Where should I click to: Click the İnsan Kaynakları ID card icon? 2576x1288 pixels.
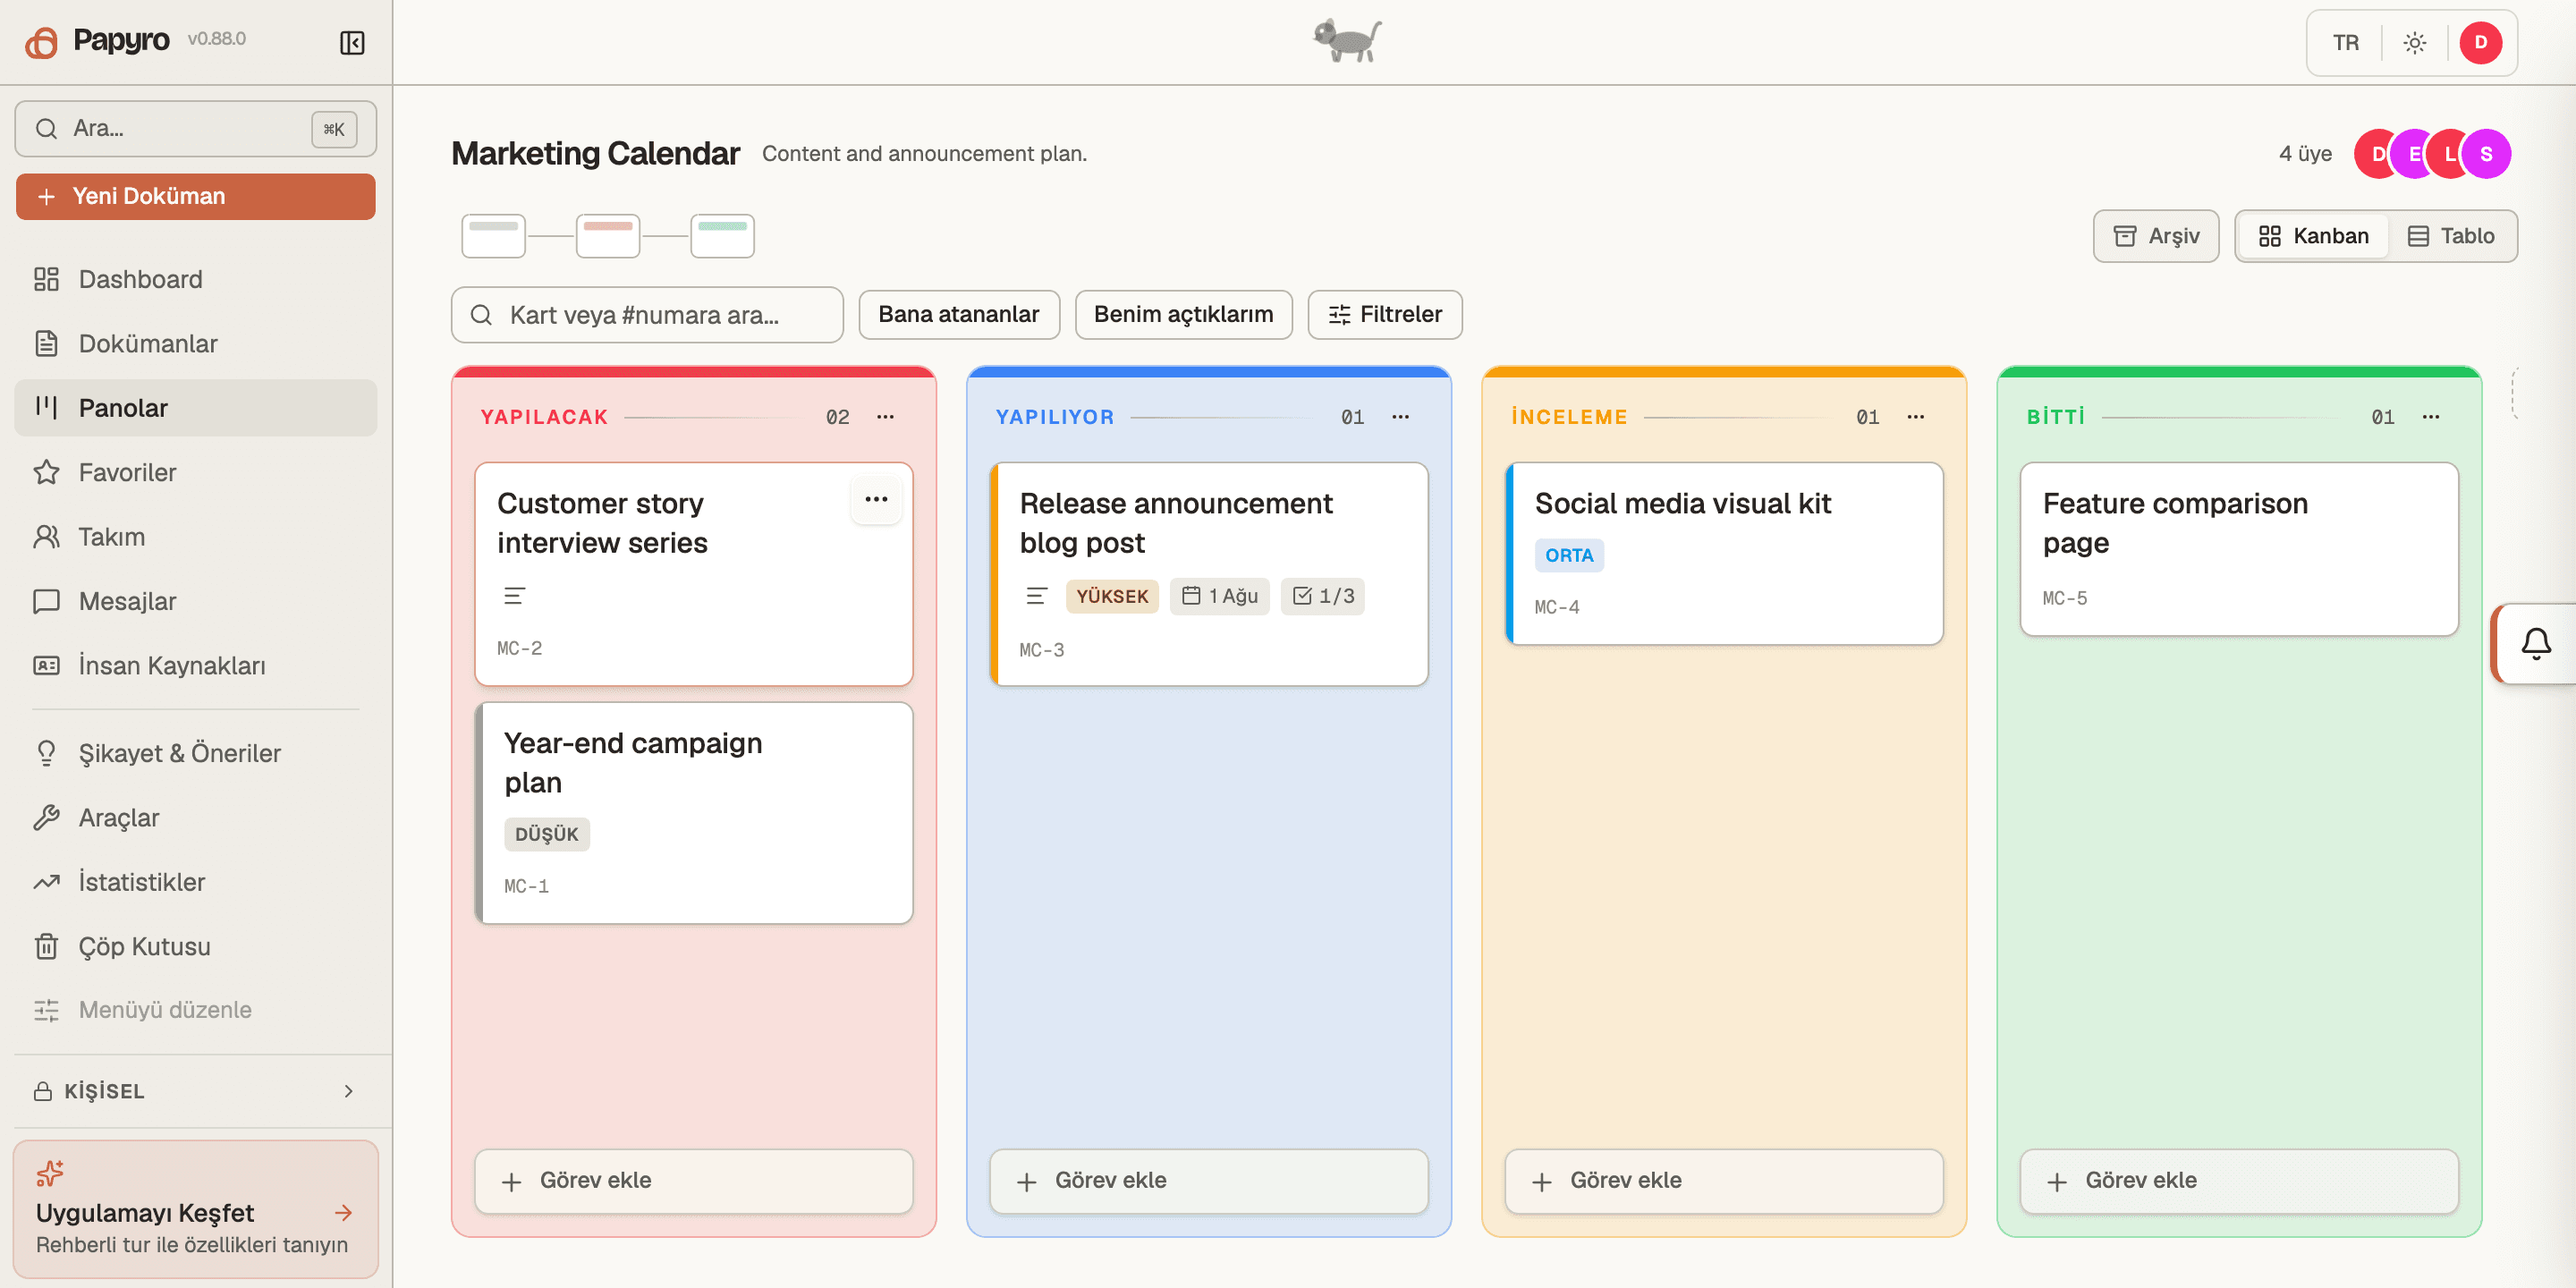pos(46,666)
